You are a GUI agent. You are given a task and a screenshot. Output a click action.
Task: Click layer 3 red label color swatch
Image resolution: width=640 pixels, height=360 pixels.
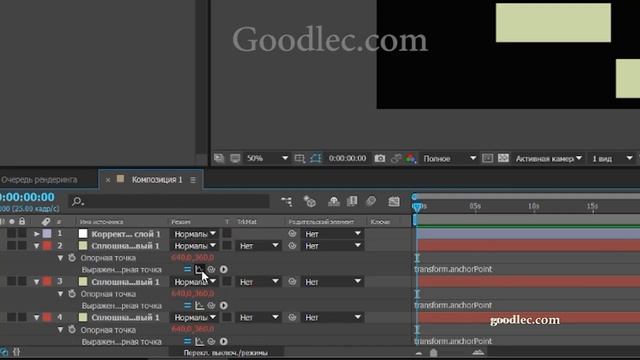[47, 282]
